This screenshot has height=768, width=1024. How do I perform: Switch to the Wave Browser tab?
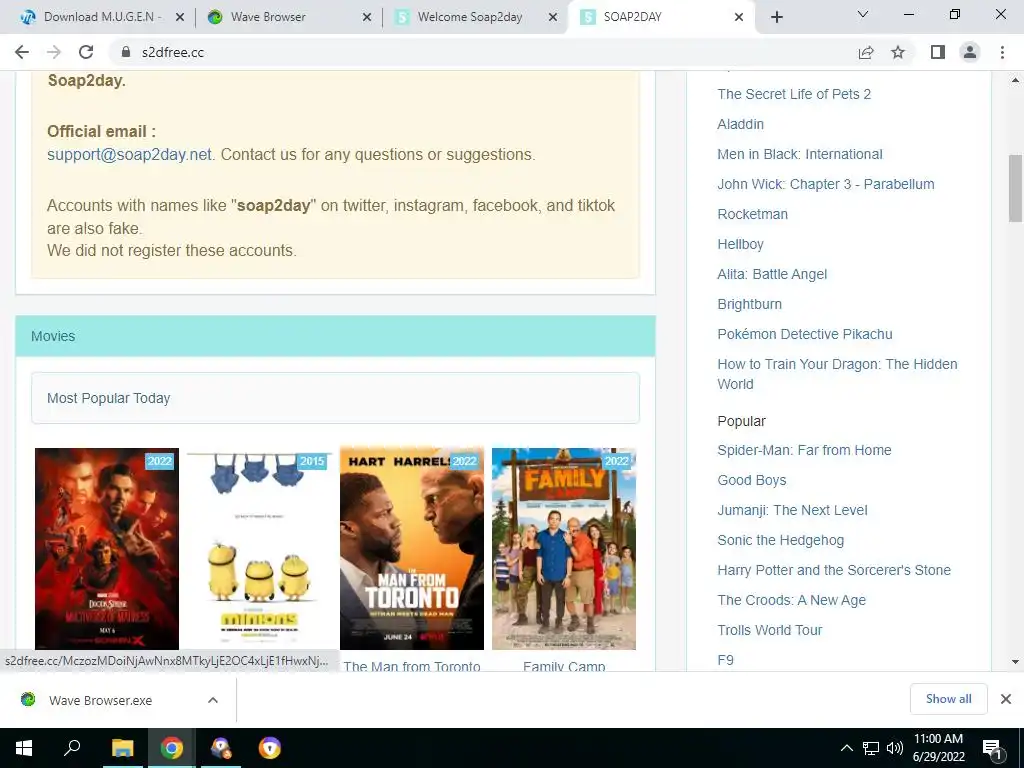(x=287, y=17)
